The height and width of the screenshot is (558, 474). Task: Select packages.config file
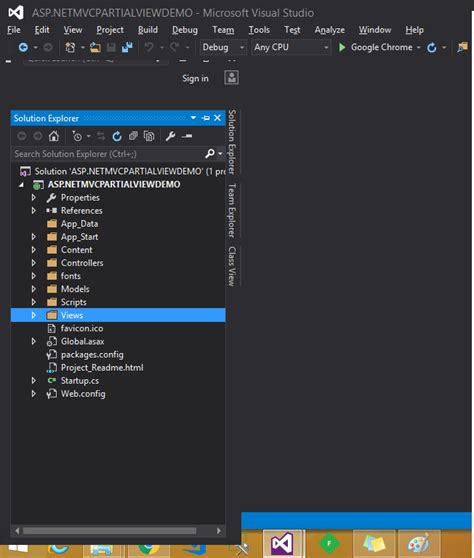(92, 355)
